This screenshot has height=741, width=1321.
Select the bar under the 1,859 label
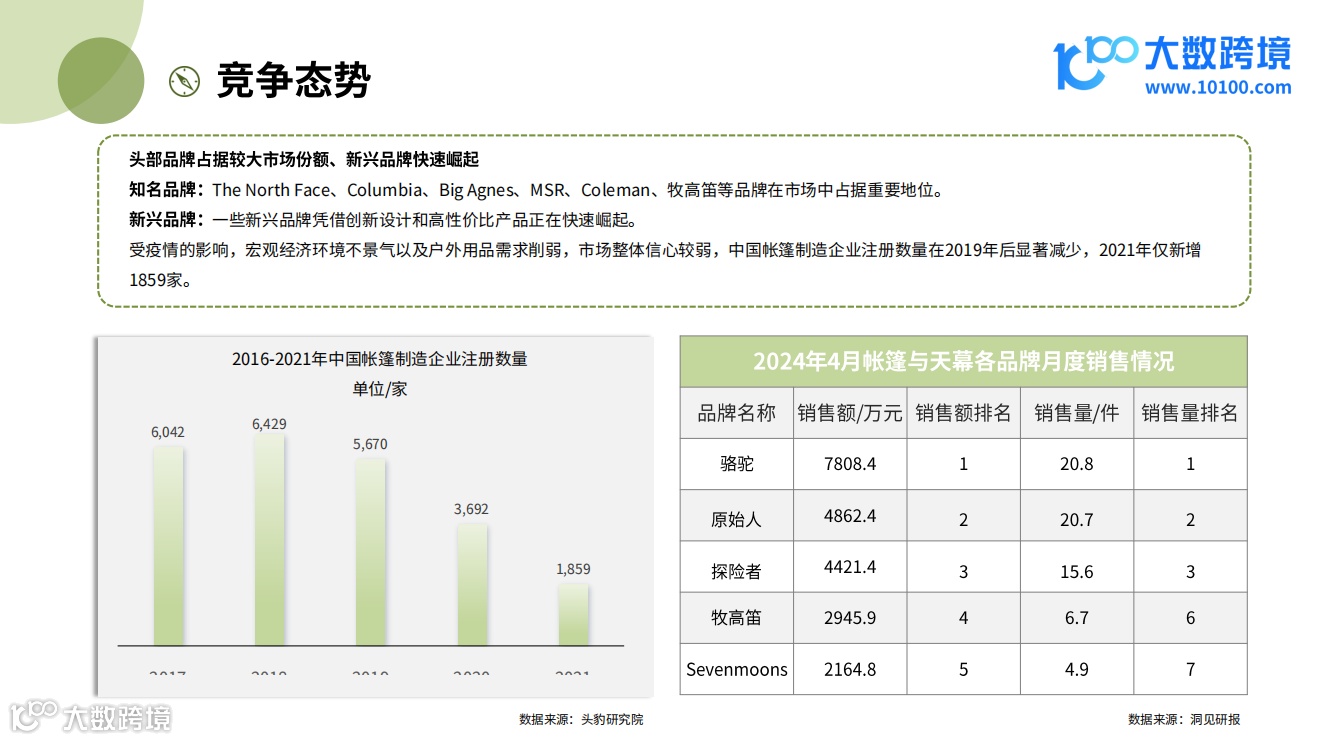[x=573, y=615]
